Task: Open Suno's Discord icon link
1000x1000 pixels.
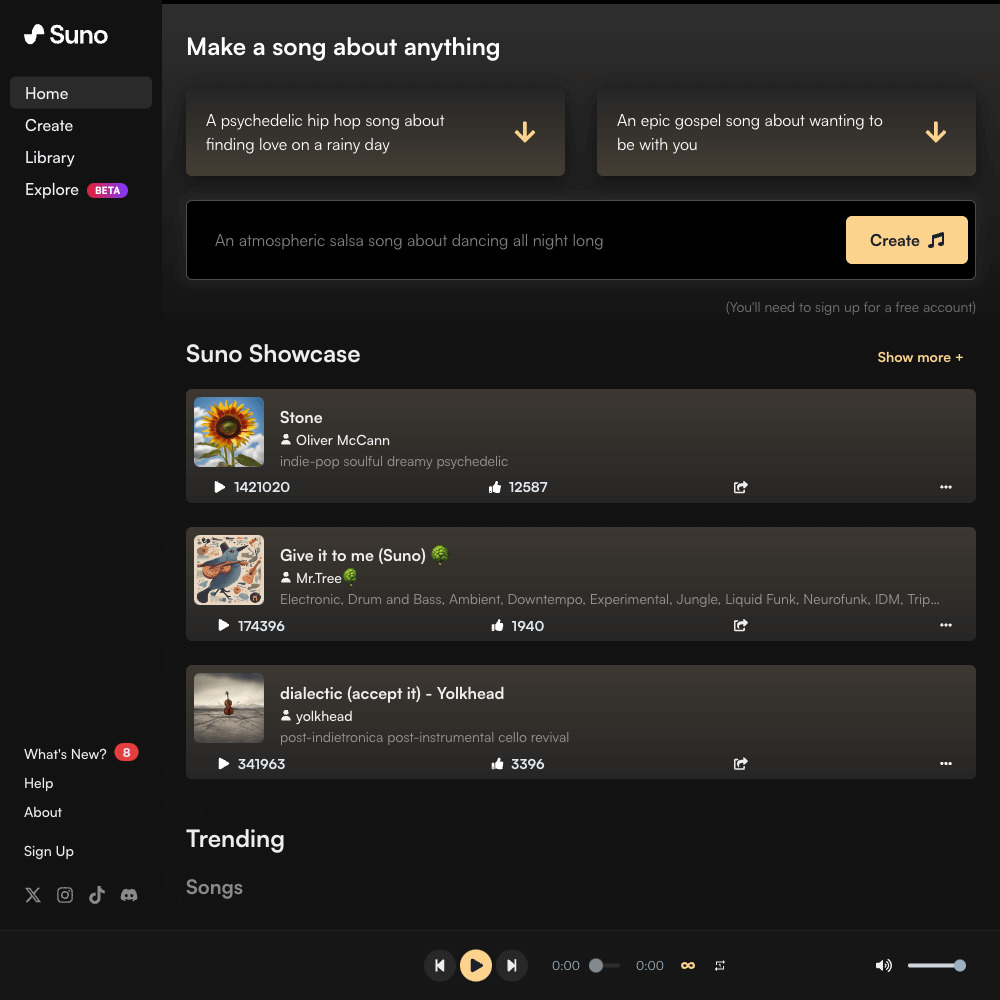Action: point(129,895)
